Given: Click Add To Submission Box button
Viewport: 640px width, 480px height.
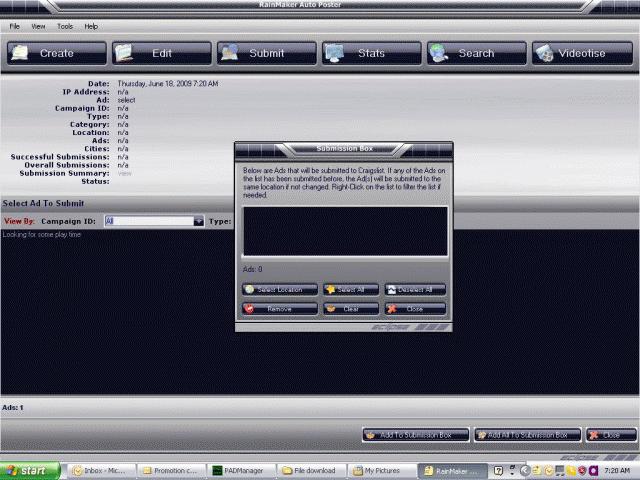Looking at the screenshot, I should tap(415, 435).
